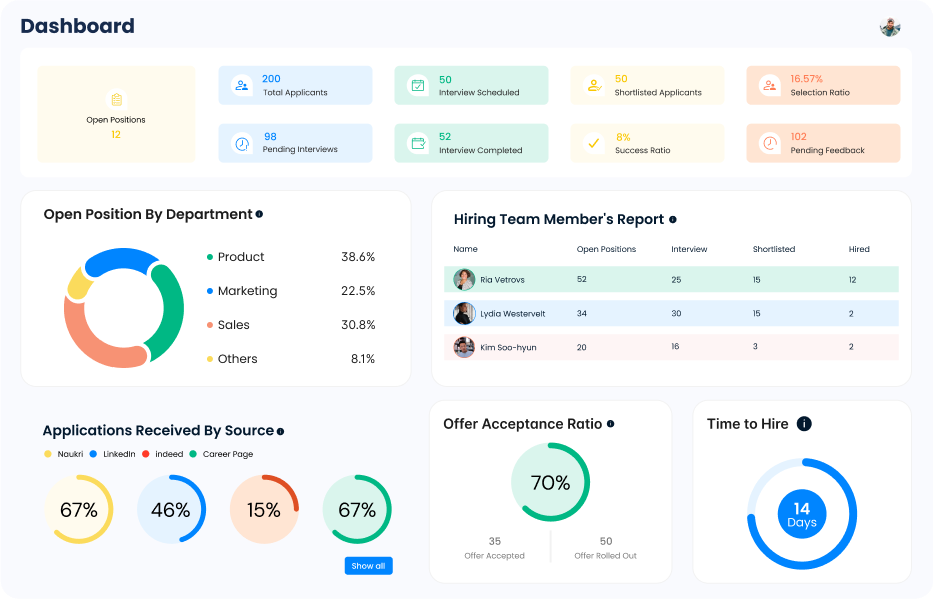Open info for Hiring Team Member's Report
934x599 pixels.
click(x=673, y=220)
